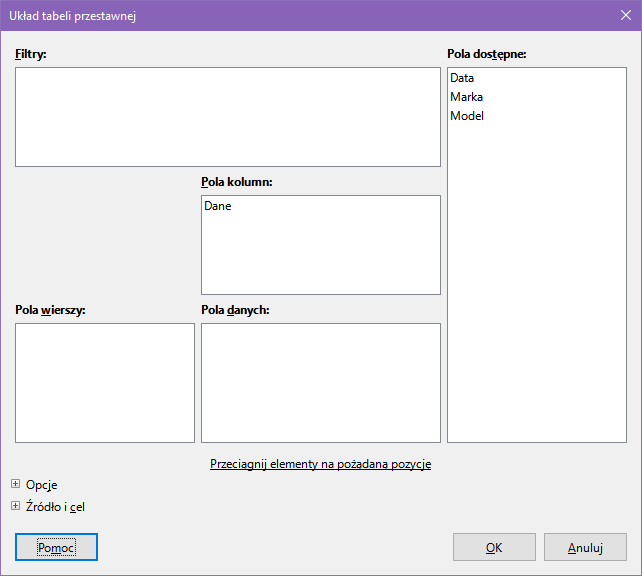Click the Filtry label

point(31,53)
